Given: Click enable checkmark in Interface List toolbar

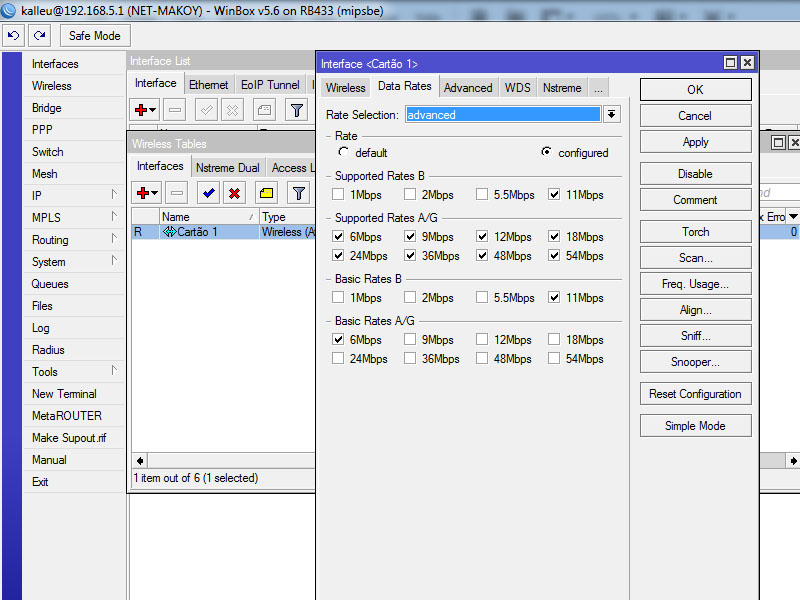Looking at the screenshot, I should tap(207, 110).
